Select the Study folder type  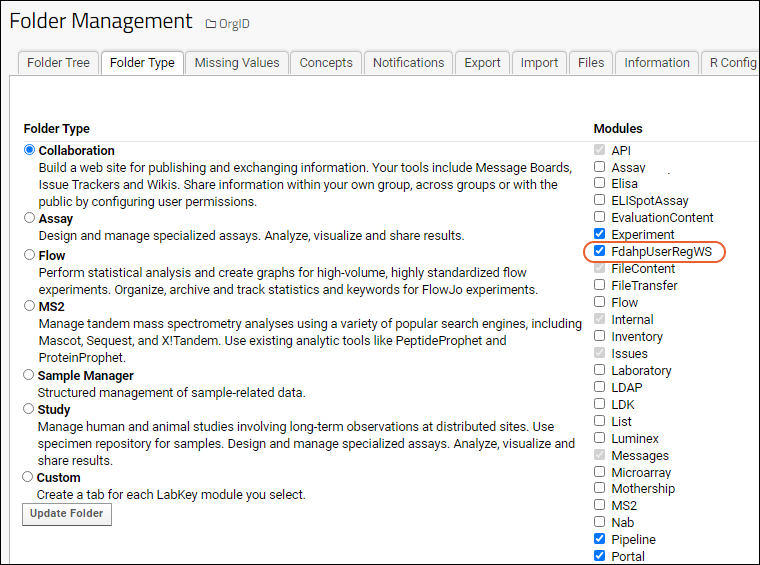[29, 409]
